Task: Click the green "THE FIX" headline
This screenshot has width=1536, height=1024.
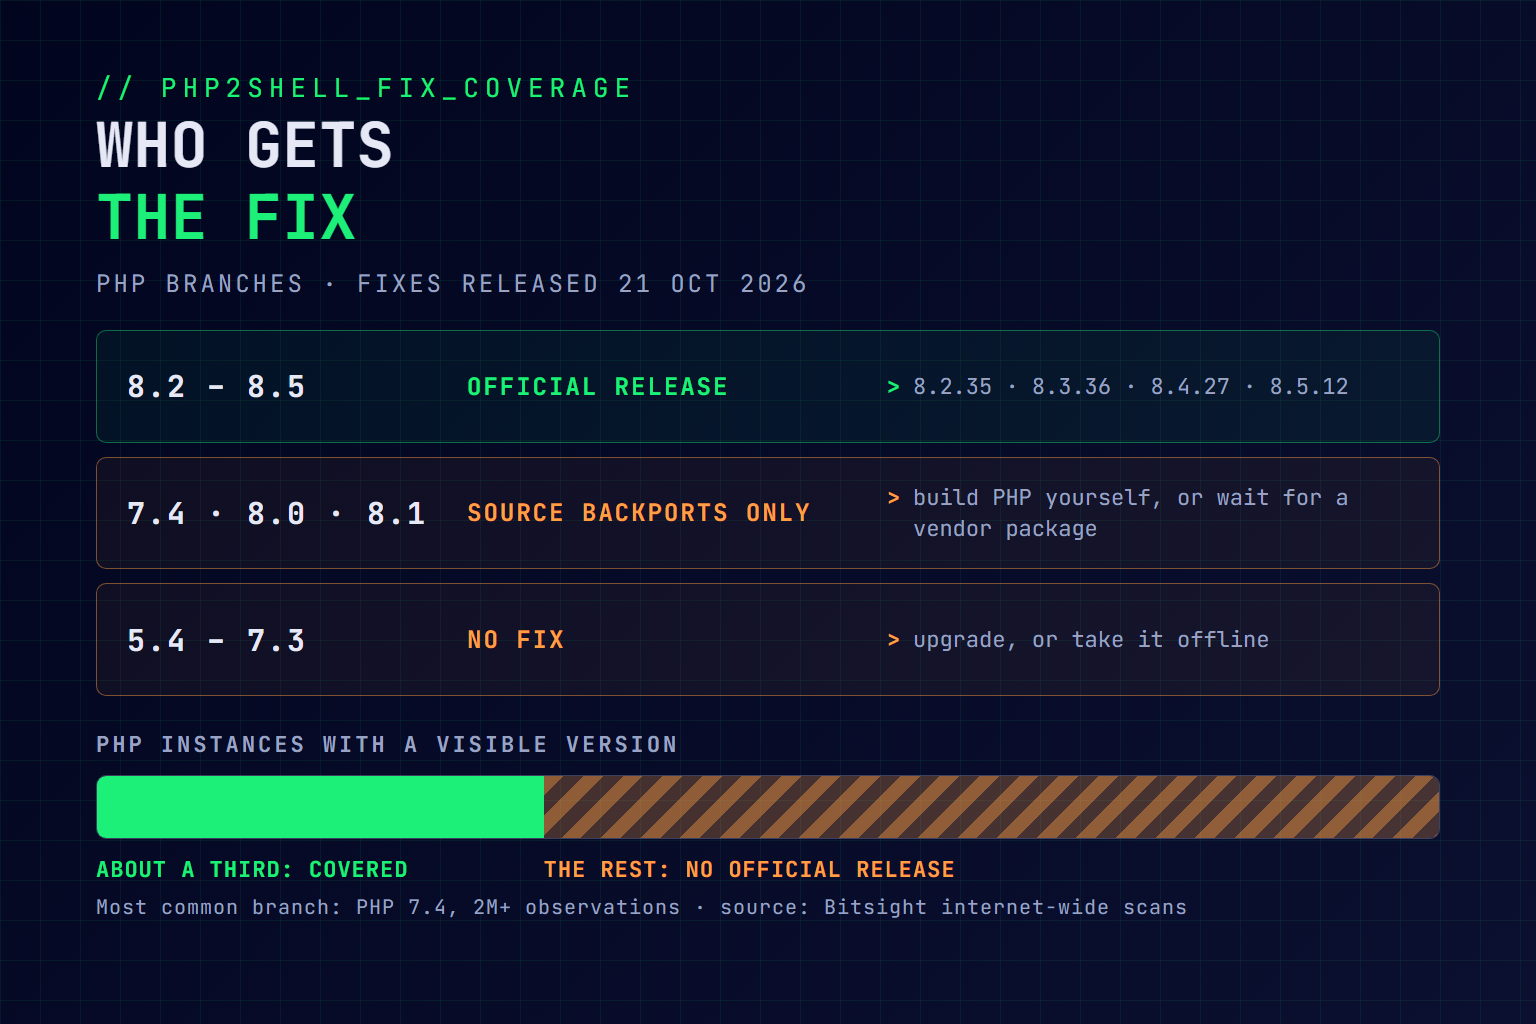Action: 226,218
